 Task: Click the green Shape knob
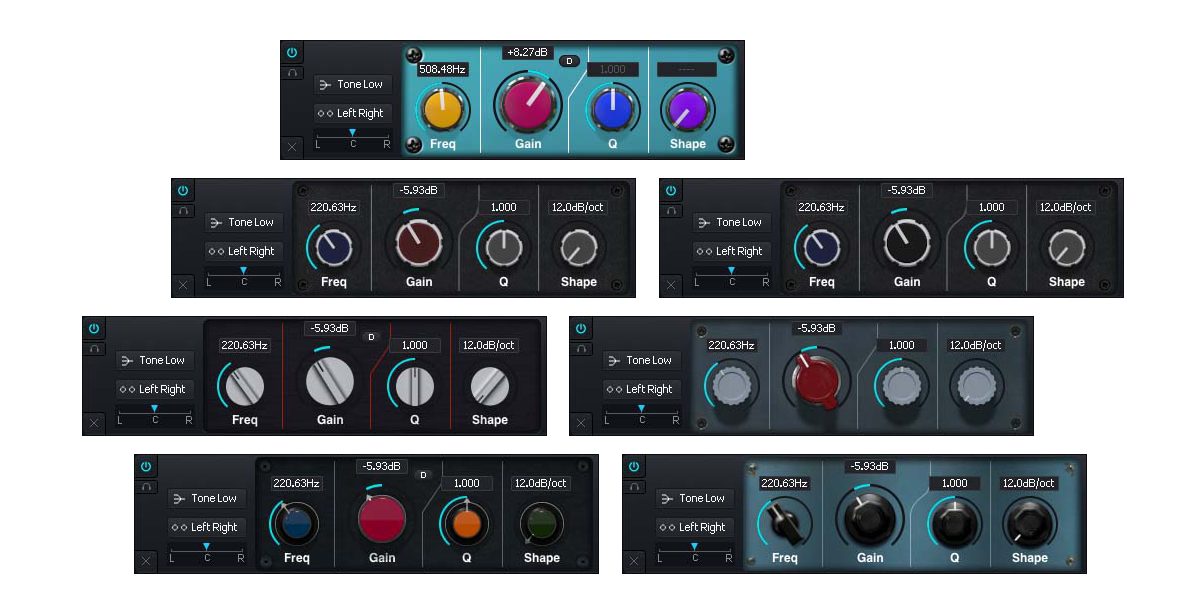coord(541,521)
